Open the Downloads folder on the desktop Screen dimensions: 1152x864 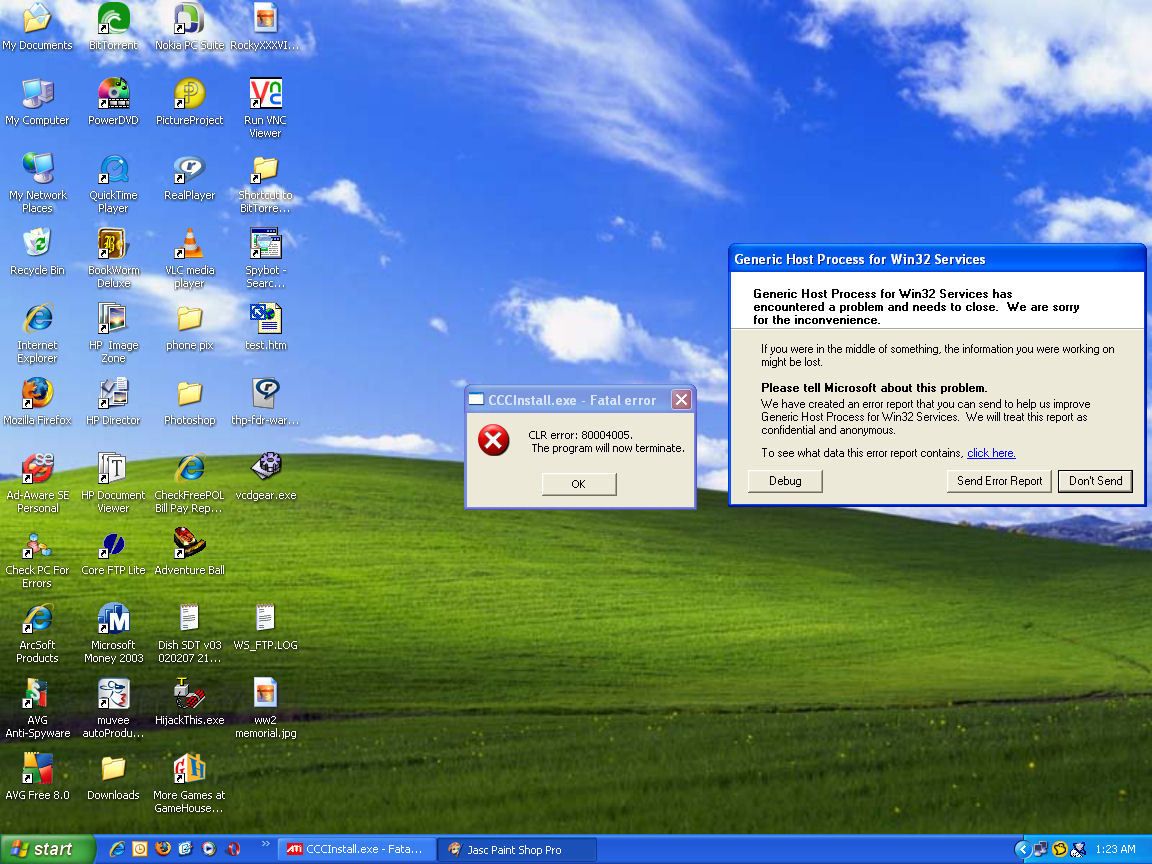[113, 777]
